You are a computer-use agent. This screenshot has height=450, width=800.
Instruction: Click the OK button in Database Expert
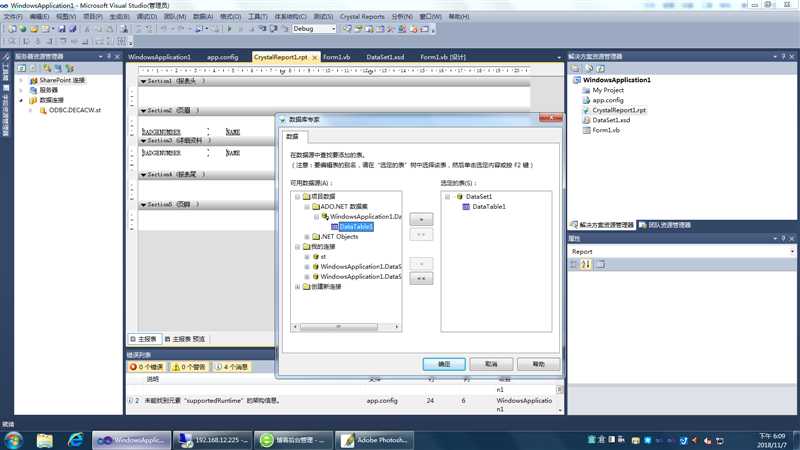444,364
